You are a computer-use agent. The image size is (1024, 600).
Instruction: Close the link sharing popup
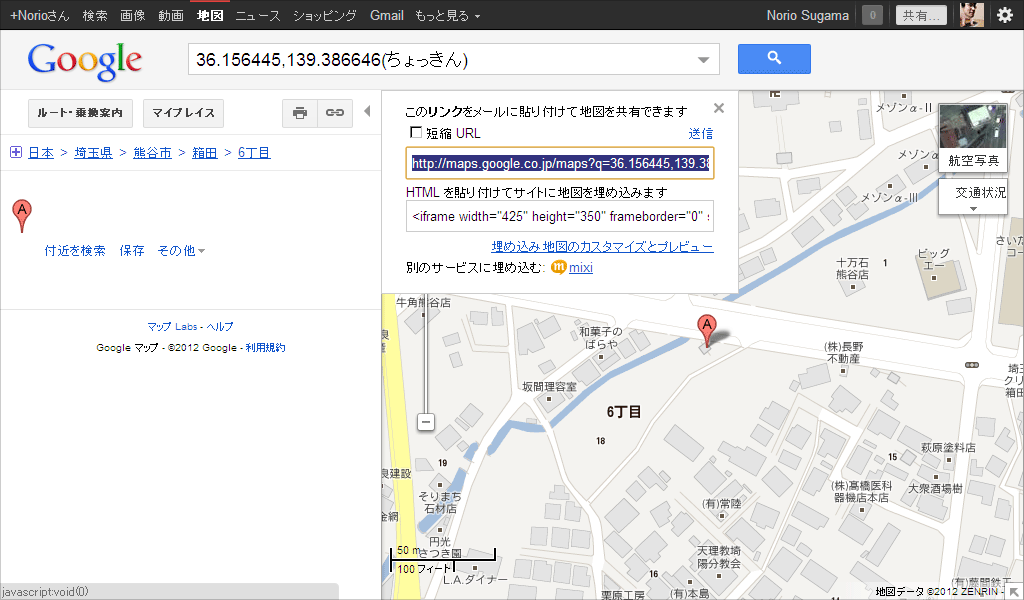click(x=718, y=108)
